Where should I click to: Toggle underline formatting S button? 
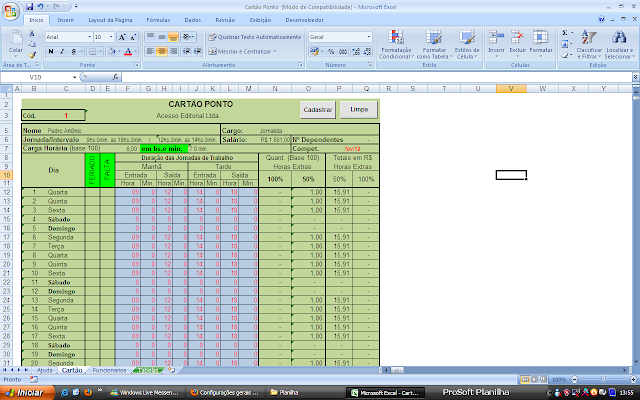pos(73,51)
